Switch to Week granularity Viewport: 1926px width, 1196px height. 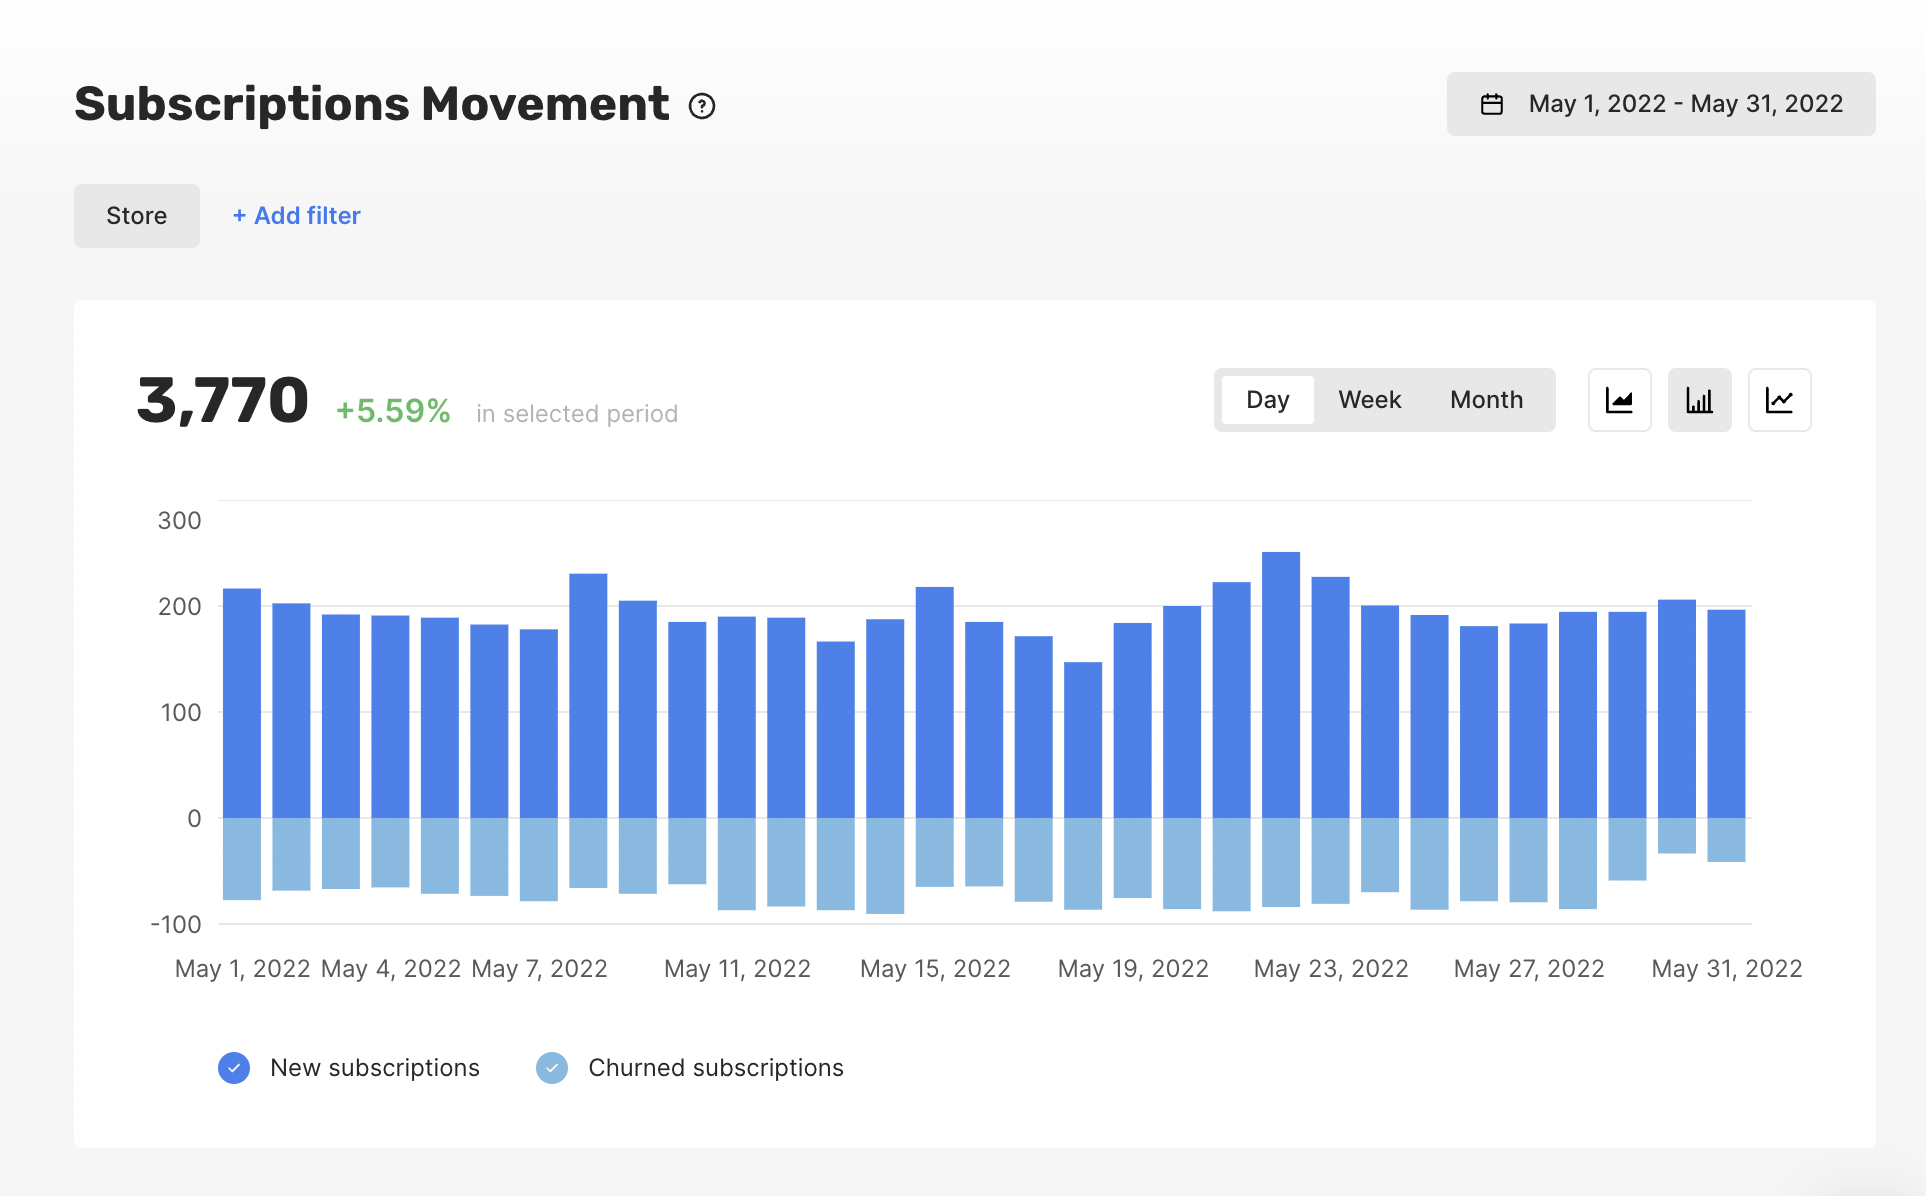tap(1369, 400)
